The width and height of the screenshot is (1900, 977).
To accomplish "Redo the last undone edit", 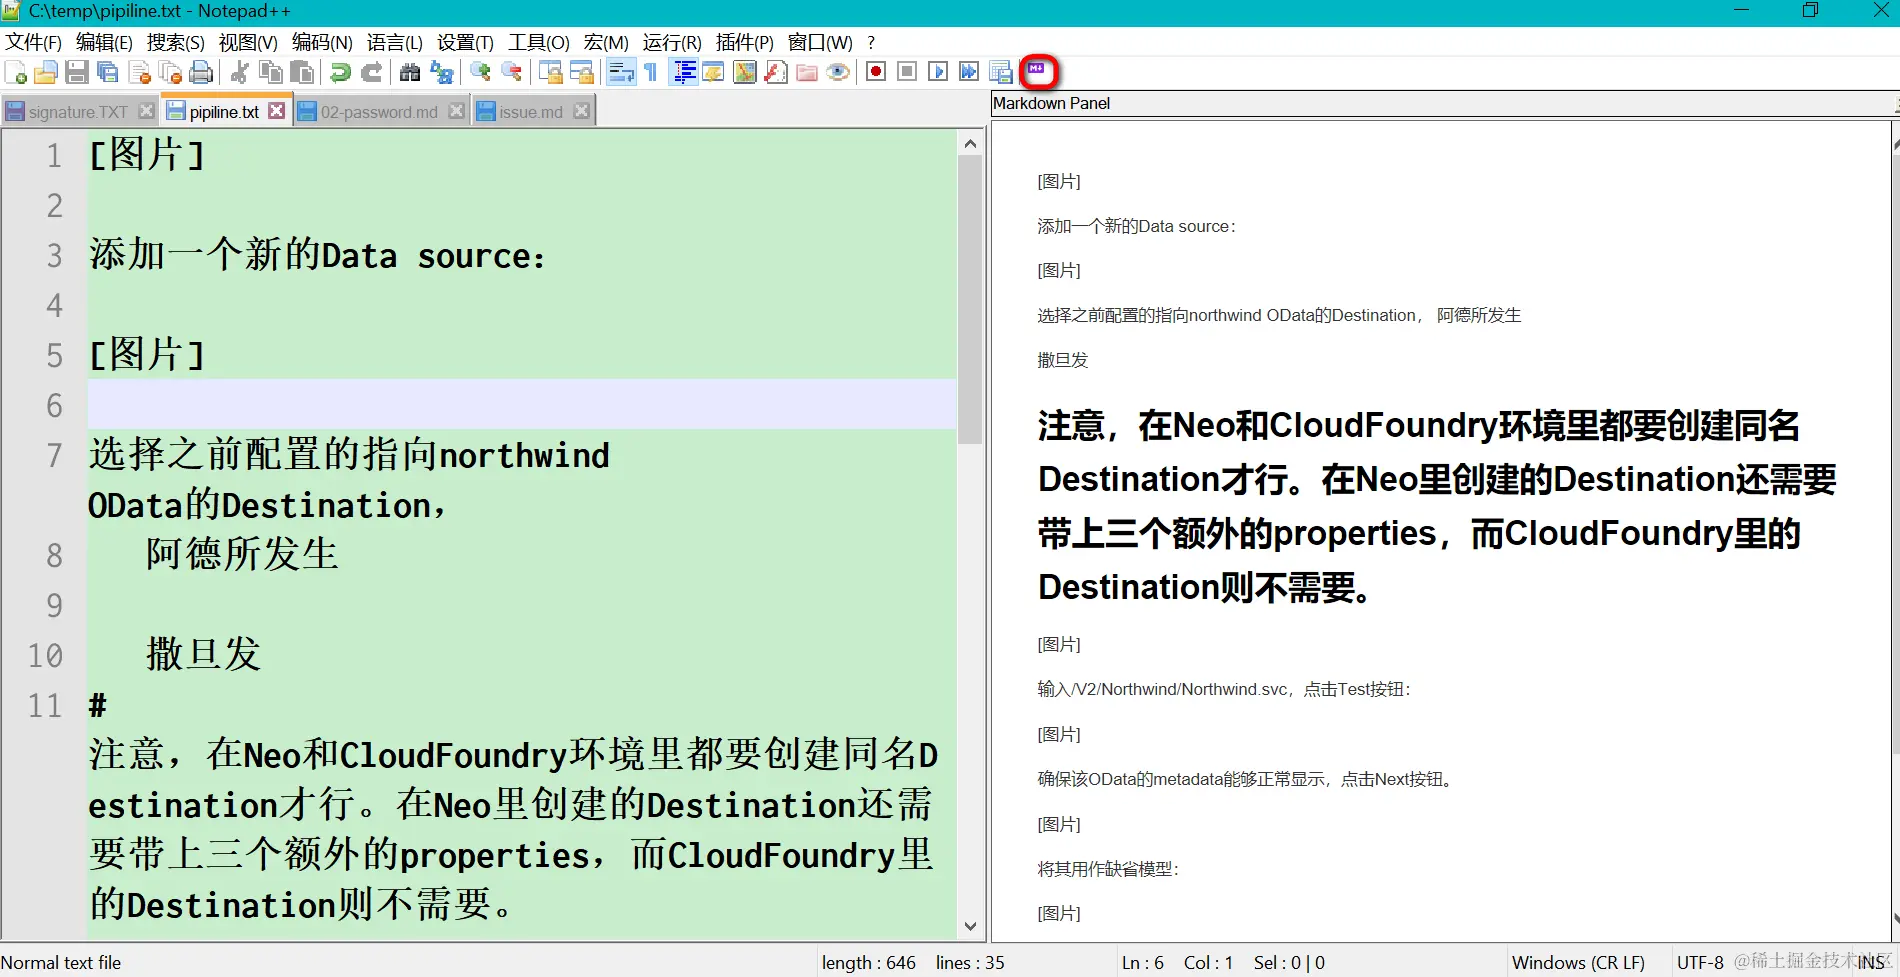I will (x=371, y=72).
